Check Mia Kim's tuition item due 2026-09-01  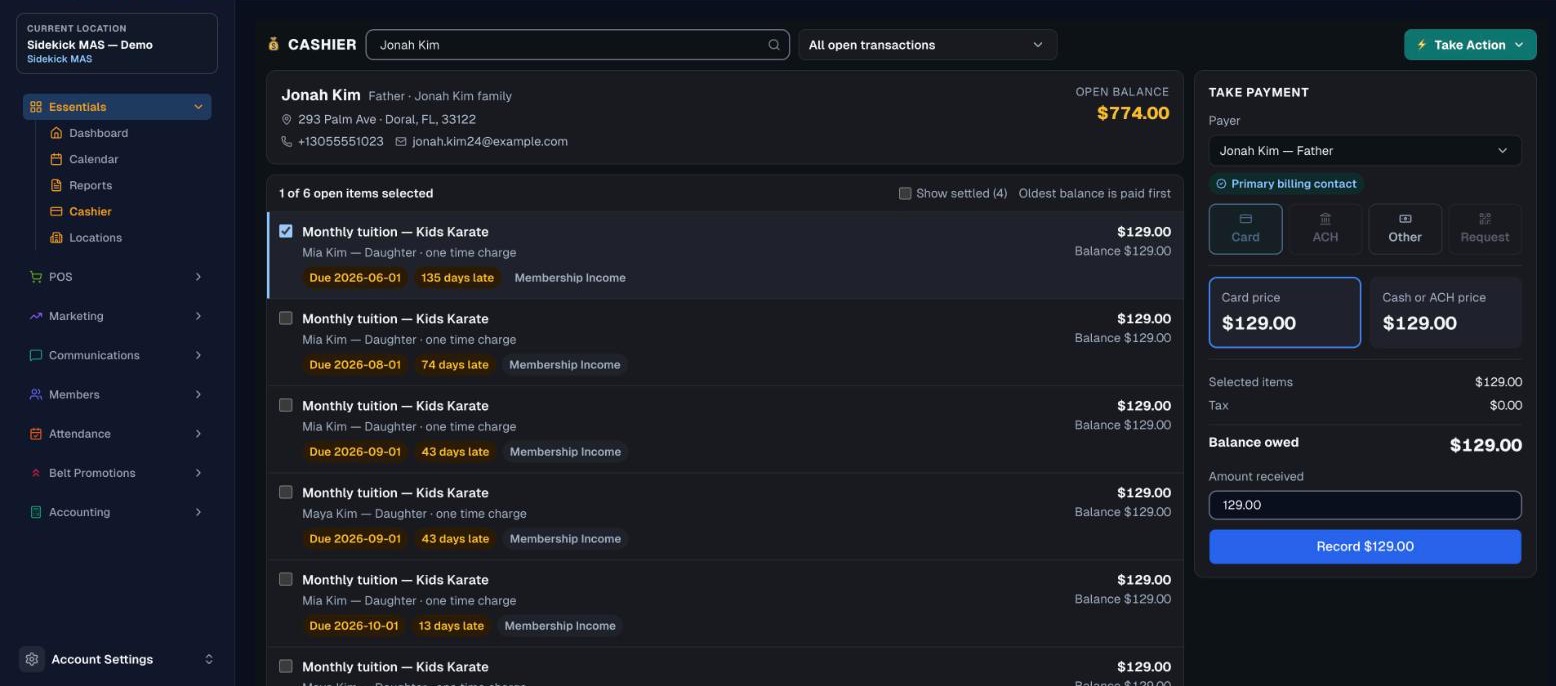tap(286, 405)
